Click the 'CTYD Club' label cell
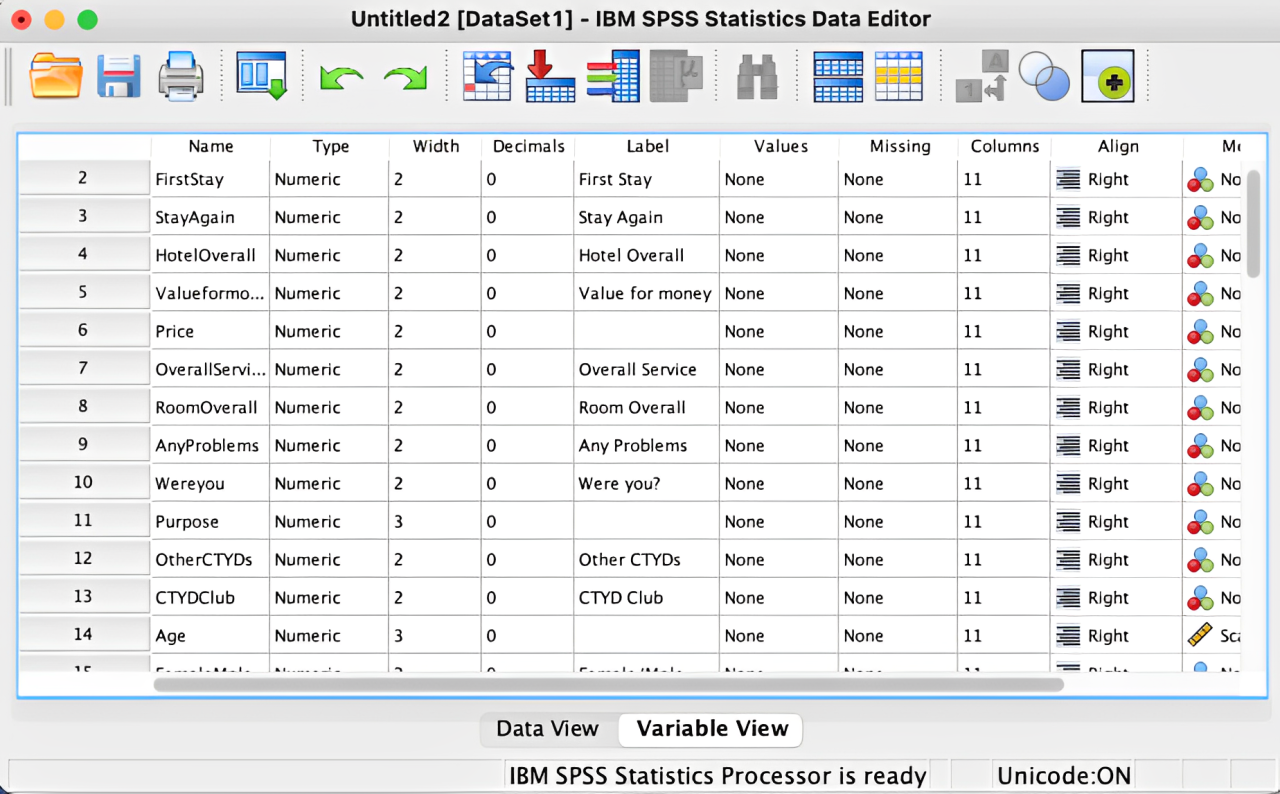 (647, 598)
